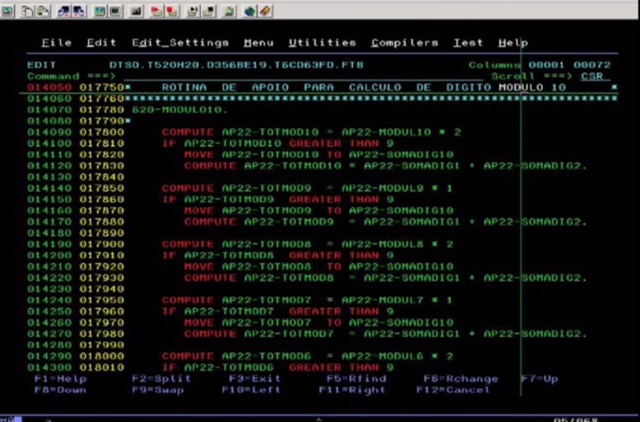Open the Edit menu

coord(101,43)
